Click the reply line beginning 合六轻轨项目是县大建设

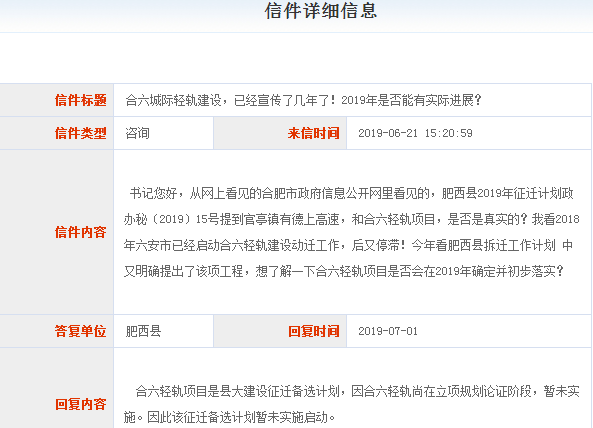coord(357,391)
